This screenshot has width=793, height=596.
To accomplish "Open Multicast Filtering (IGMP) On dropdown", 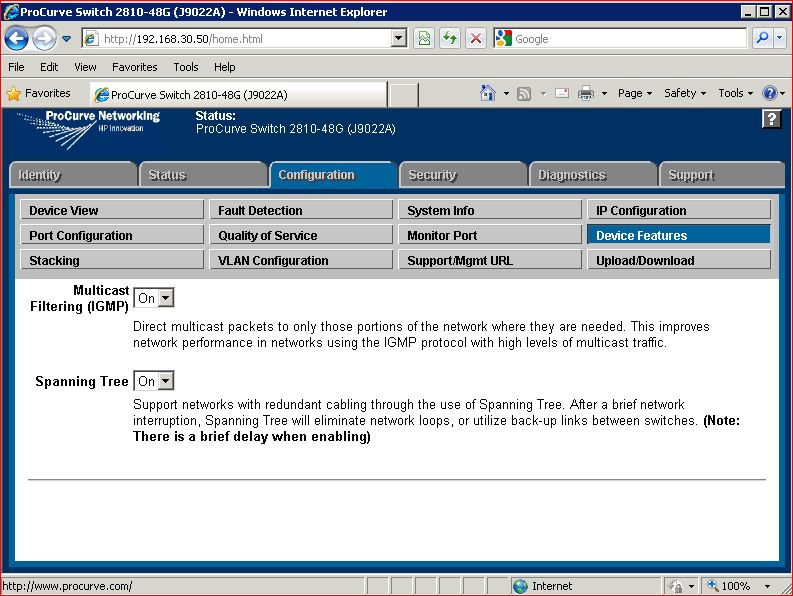I will (x=154, y=298).
